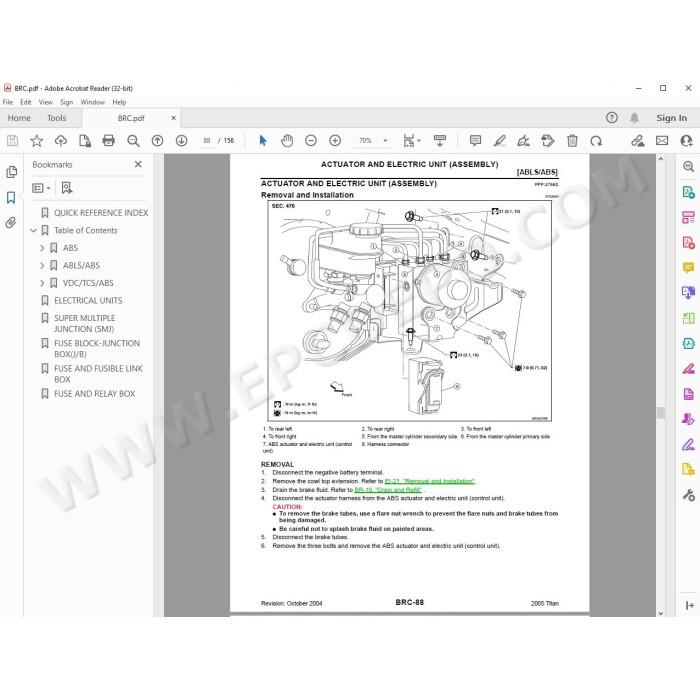Open the Find text magnifier icon
The width and height of the screenshot is (700, 700).
133,141
